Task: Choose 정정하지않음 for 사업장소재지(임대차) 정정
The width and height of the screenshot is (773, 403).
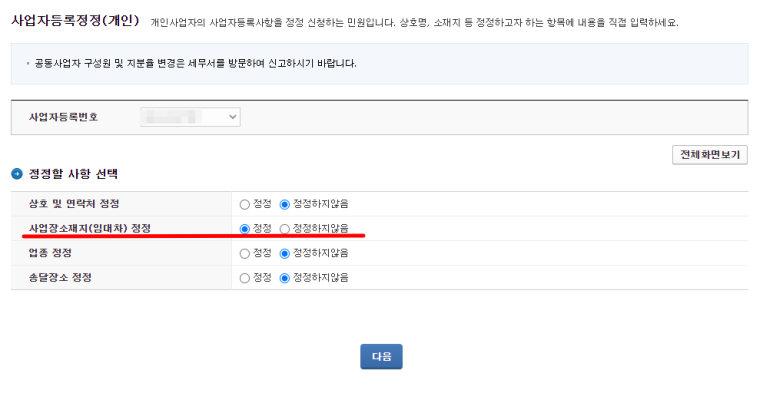Action: click(285, 229)
